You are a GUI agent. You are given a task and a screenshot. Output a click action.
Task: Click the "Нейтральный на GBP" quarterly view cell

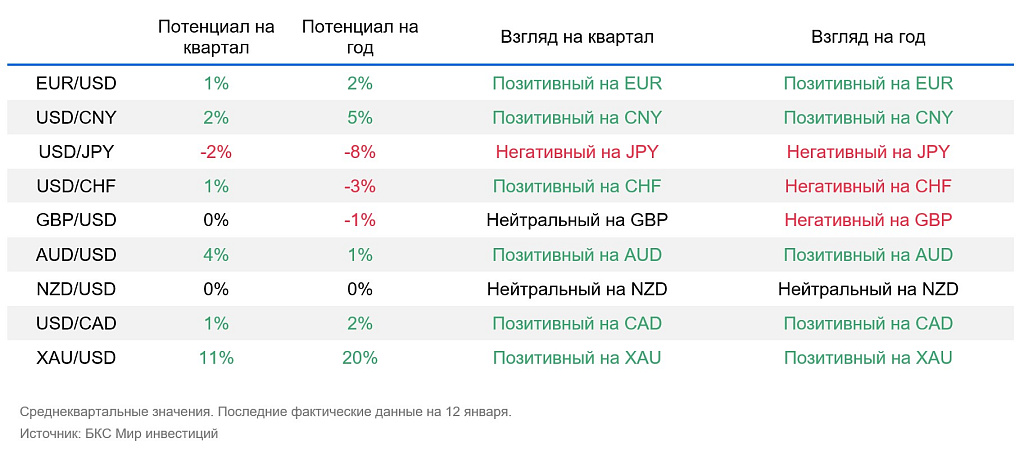pyautogui.click(x=577, y=220)
